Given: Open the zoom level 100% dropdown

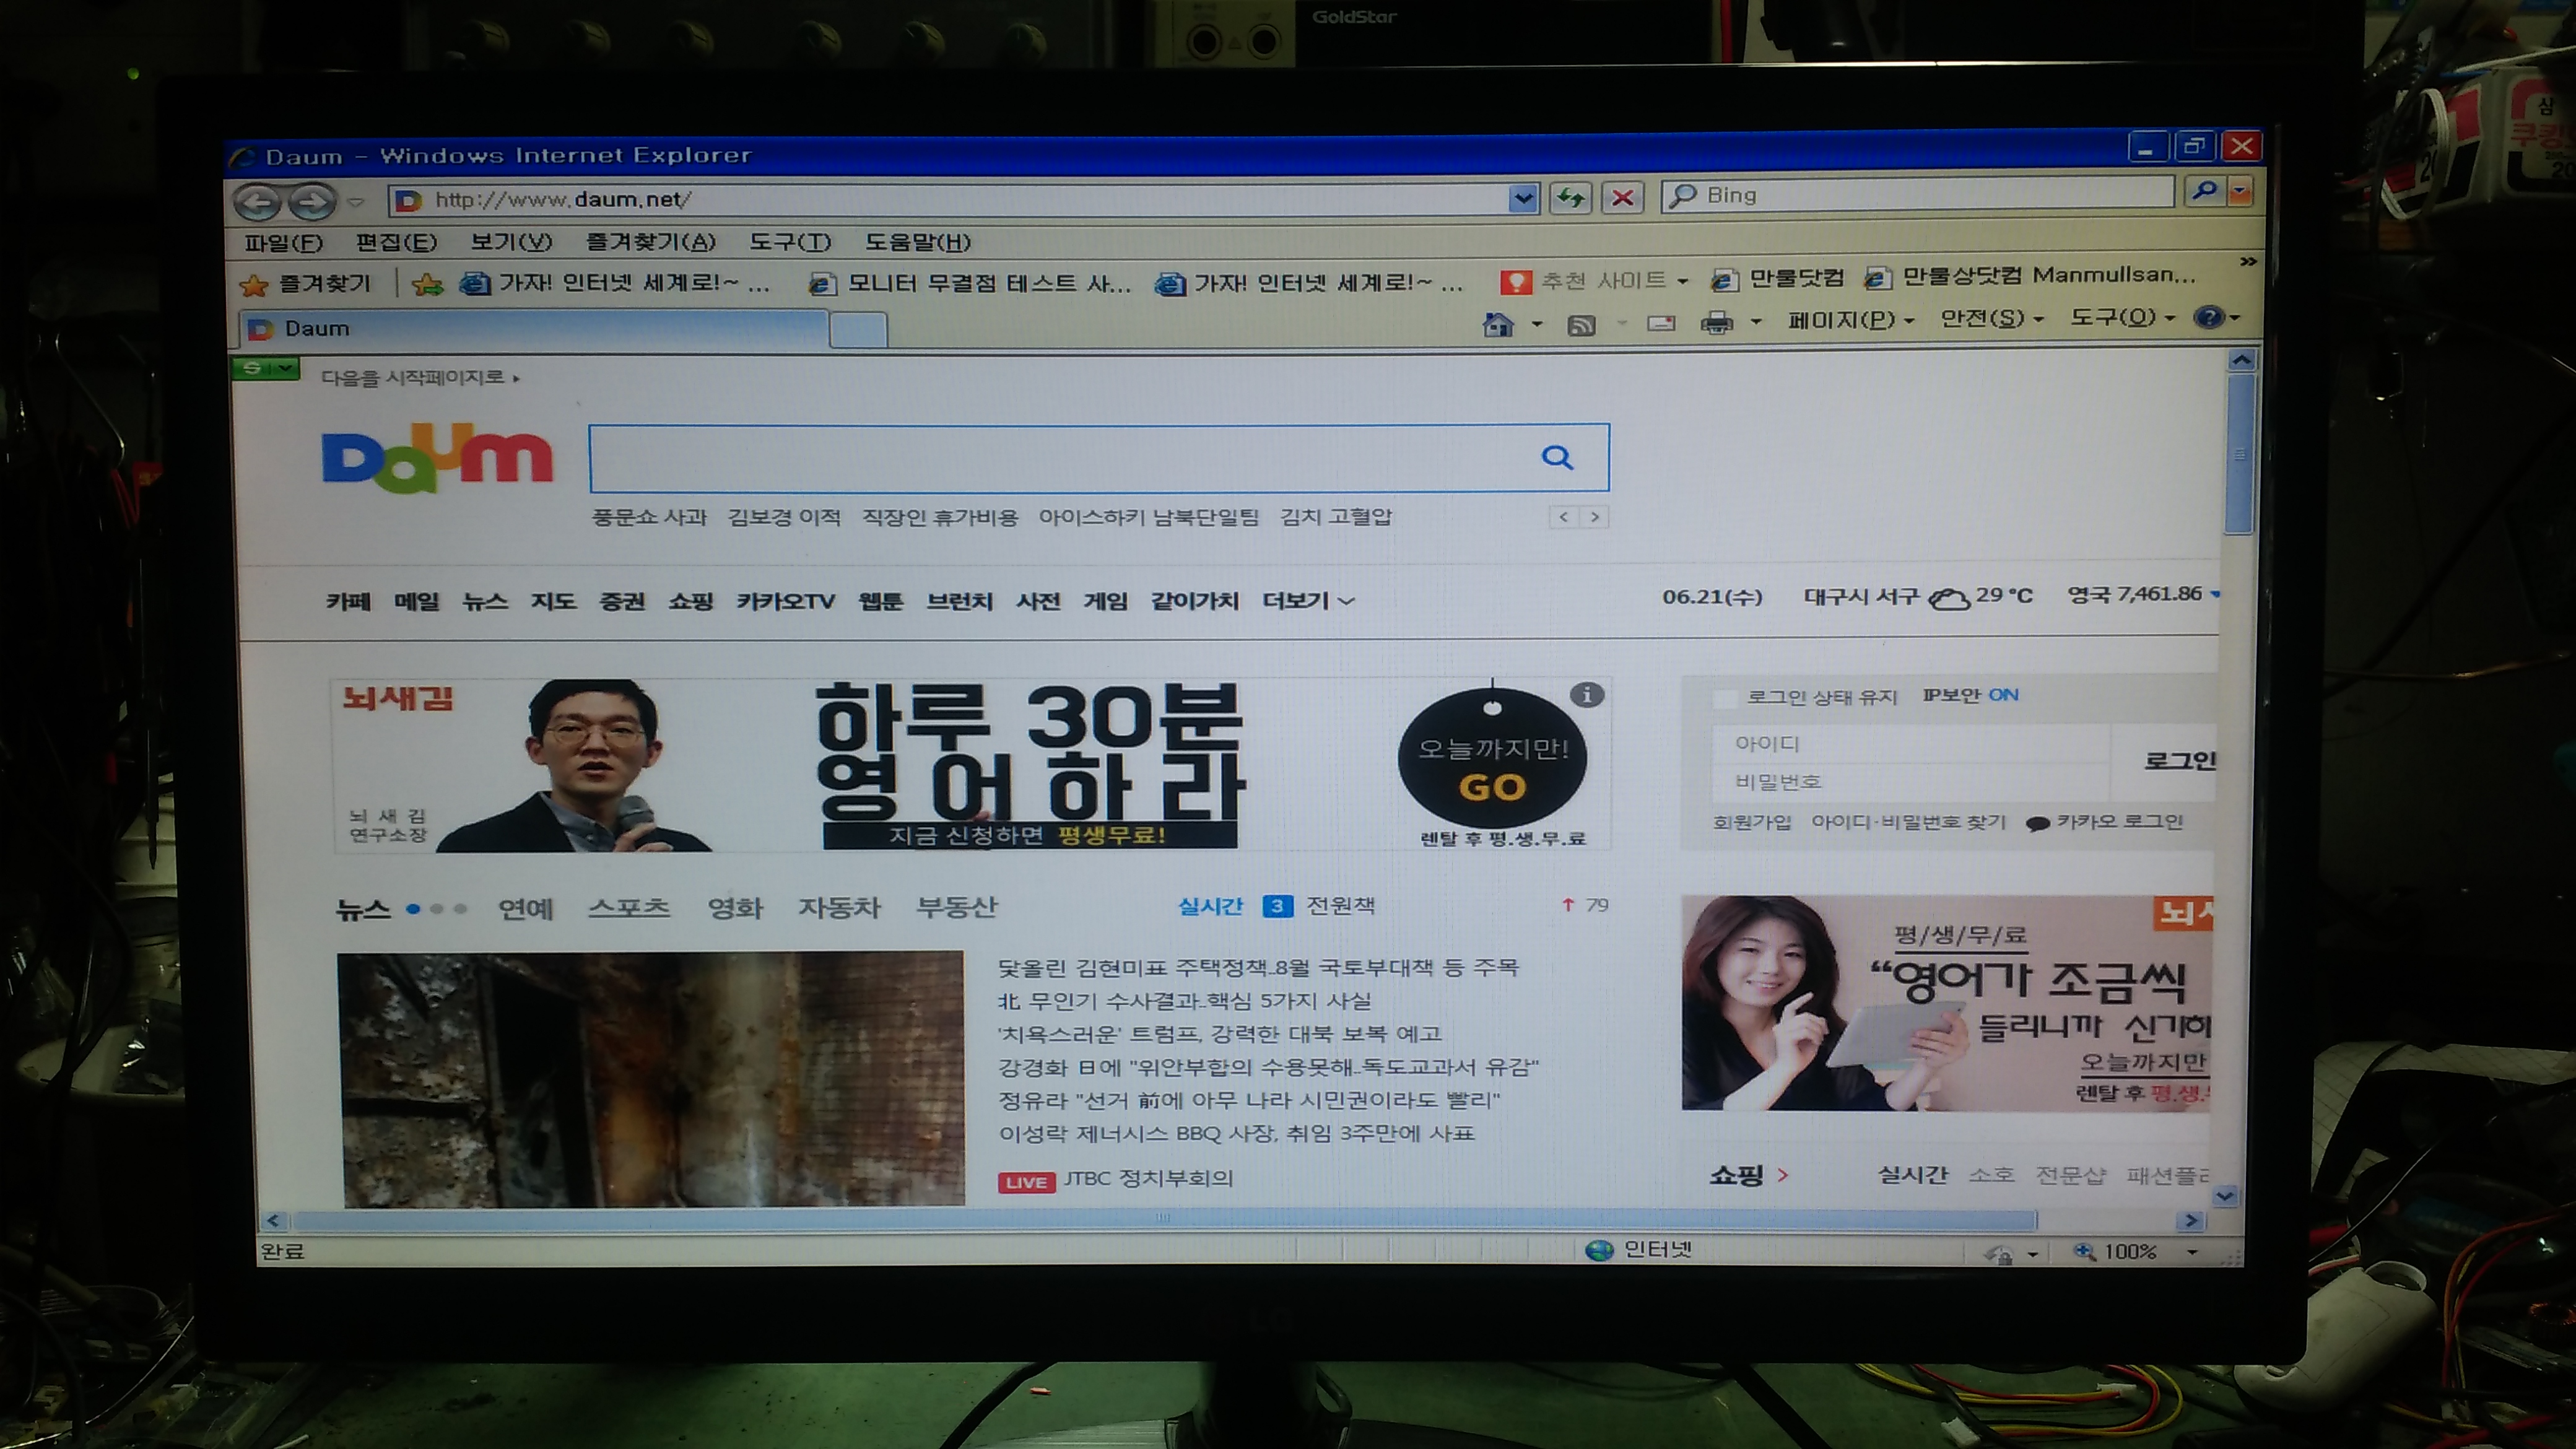Looking at the screenshot, I should pyautogui.click(x=2193, y=1252).
